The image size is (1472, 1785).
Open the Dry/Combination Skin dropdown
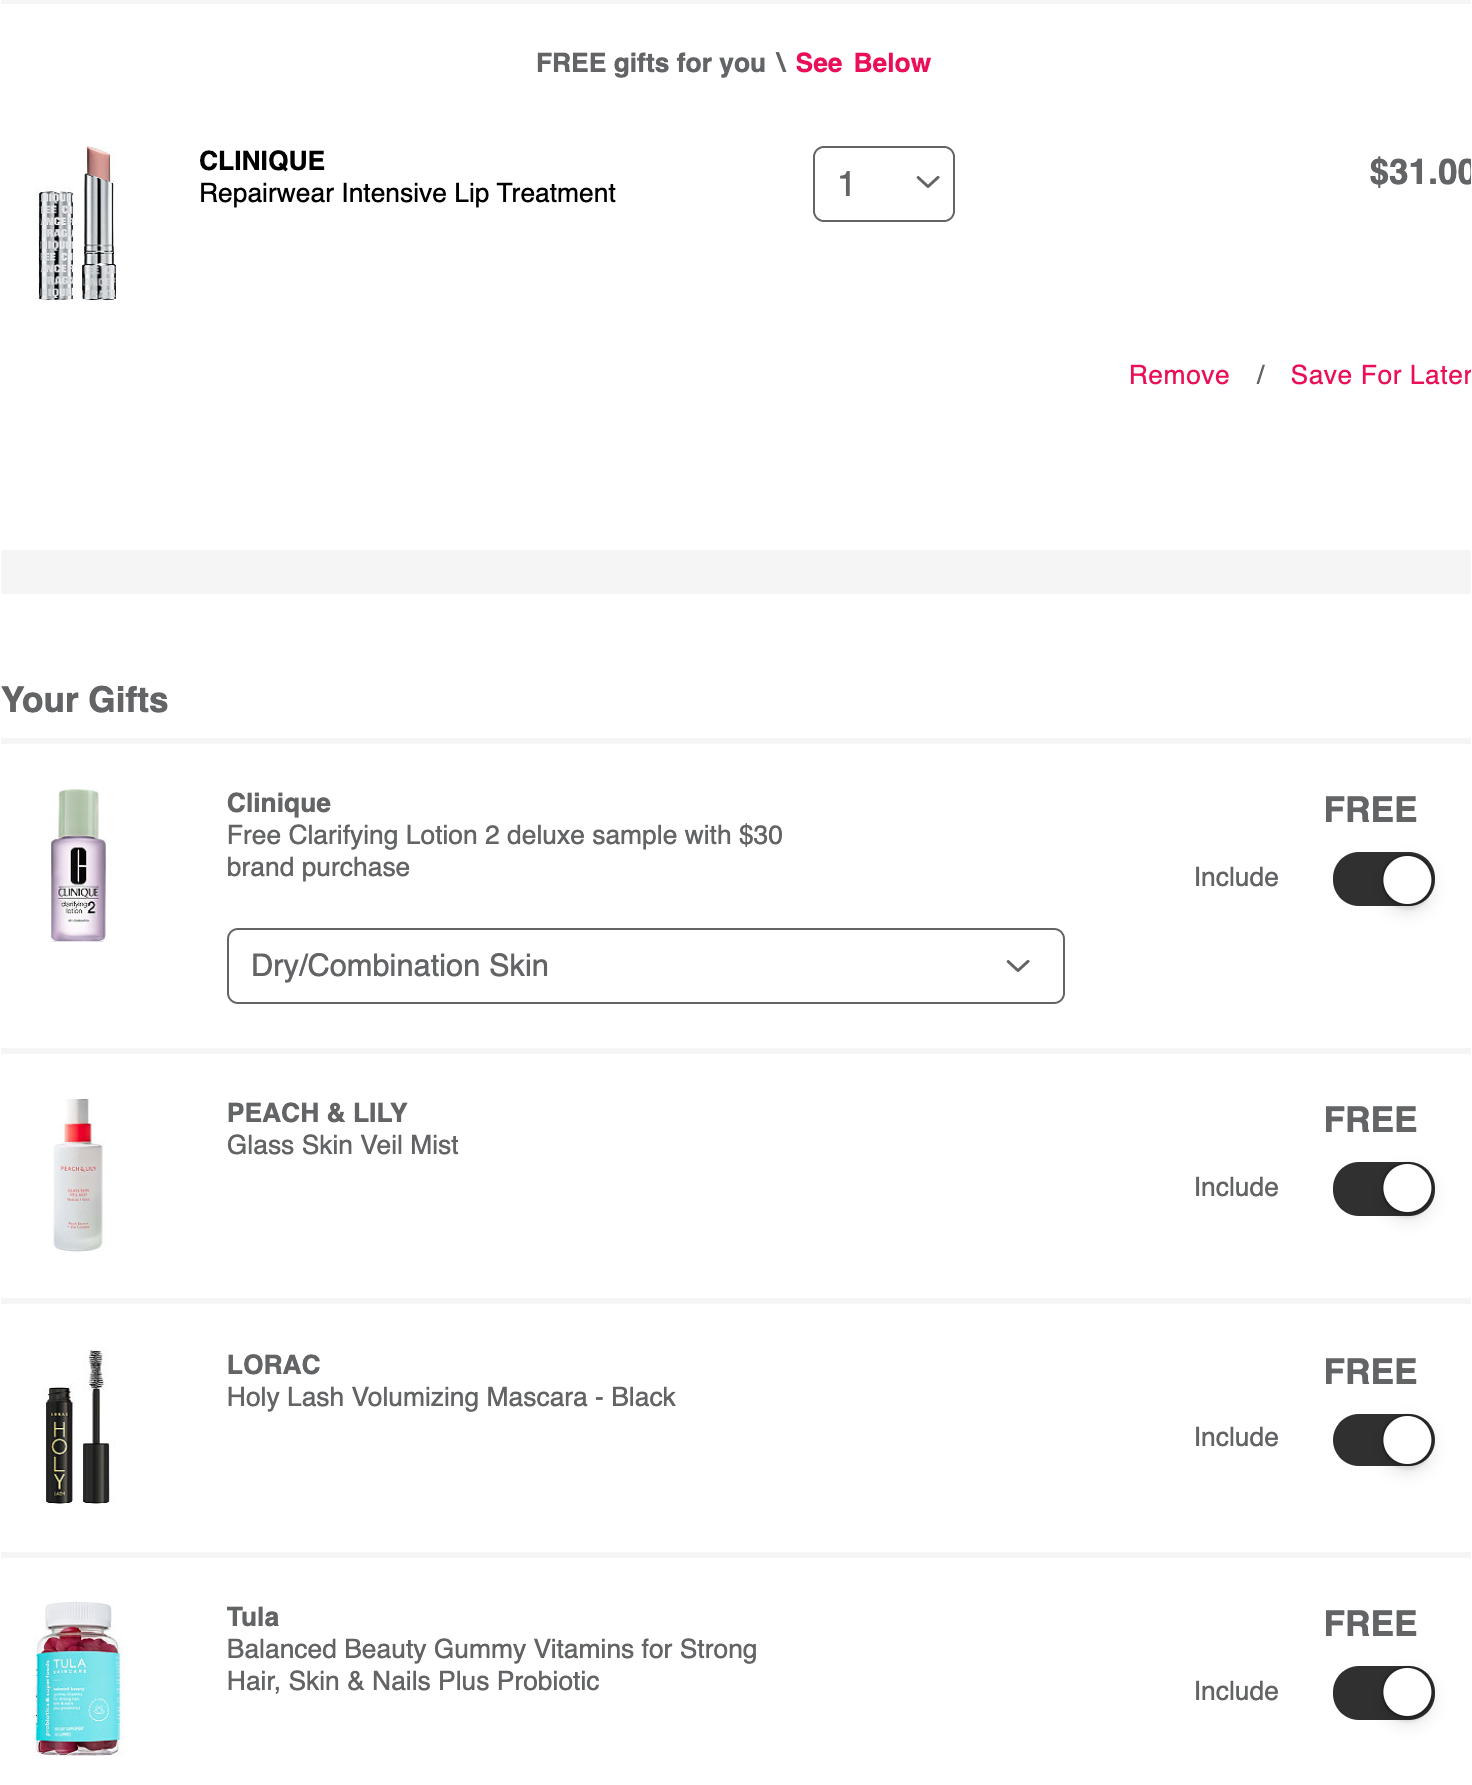point(646,966)
